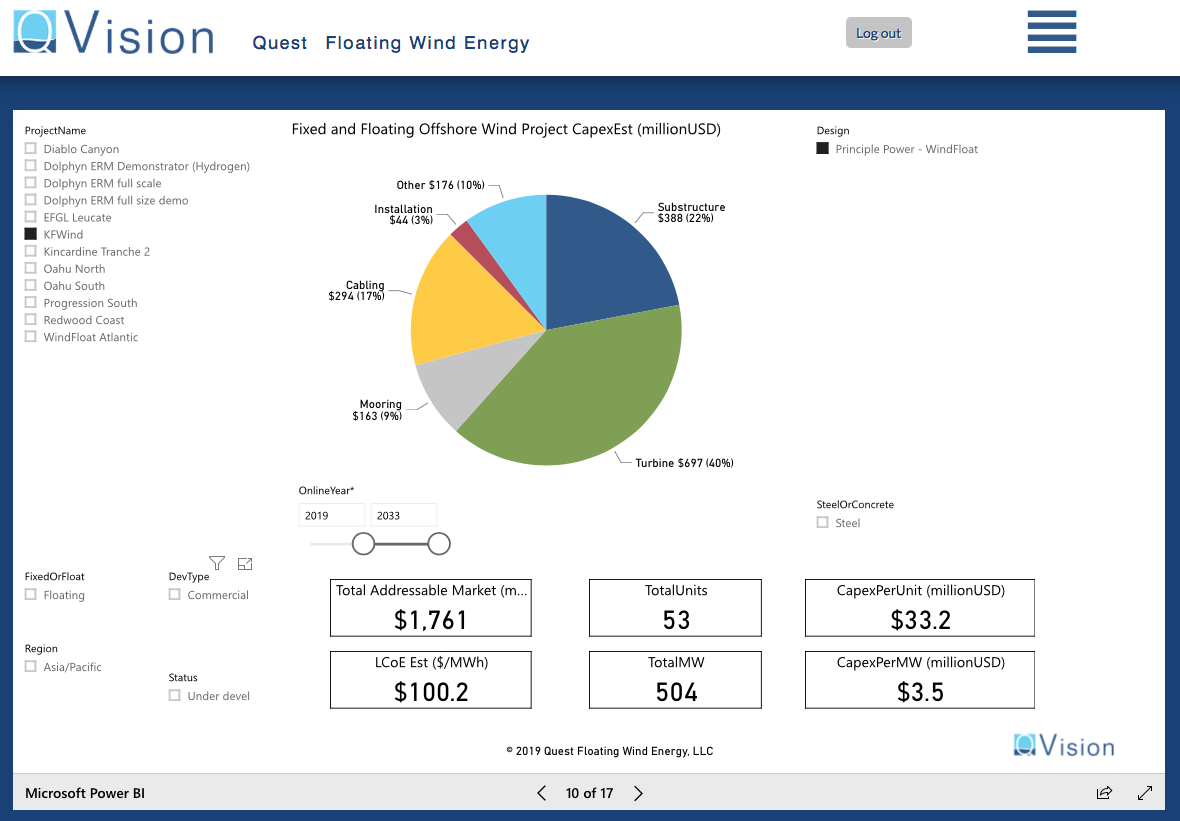This screenshot has height=821, width=1180.
Task: Log out of the dashboard
Action: click(878, 32)
